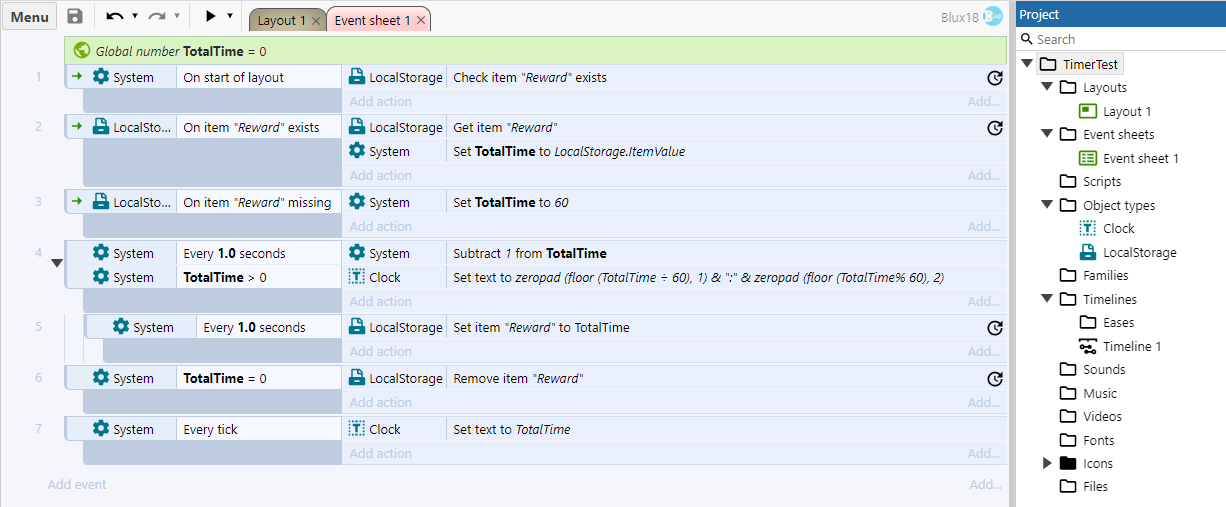The width and height of the screenshot is (1226, 507).
Task: Click async wait icon on Check item action
Action: click(x=994, y=77)
